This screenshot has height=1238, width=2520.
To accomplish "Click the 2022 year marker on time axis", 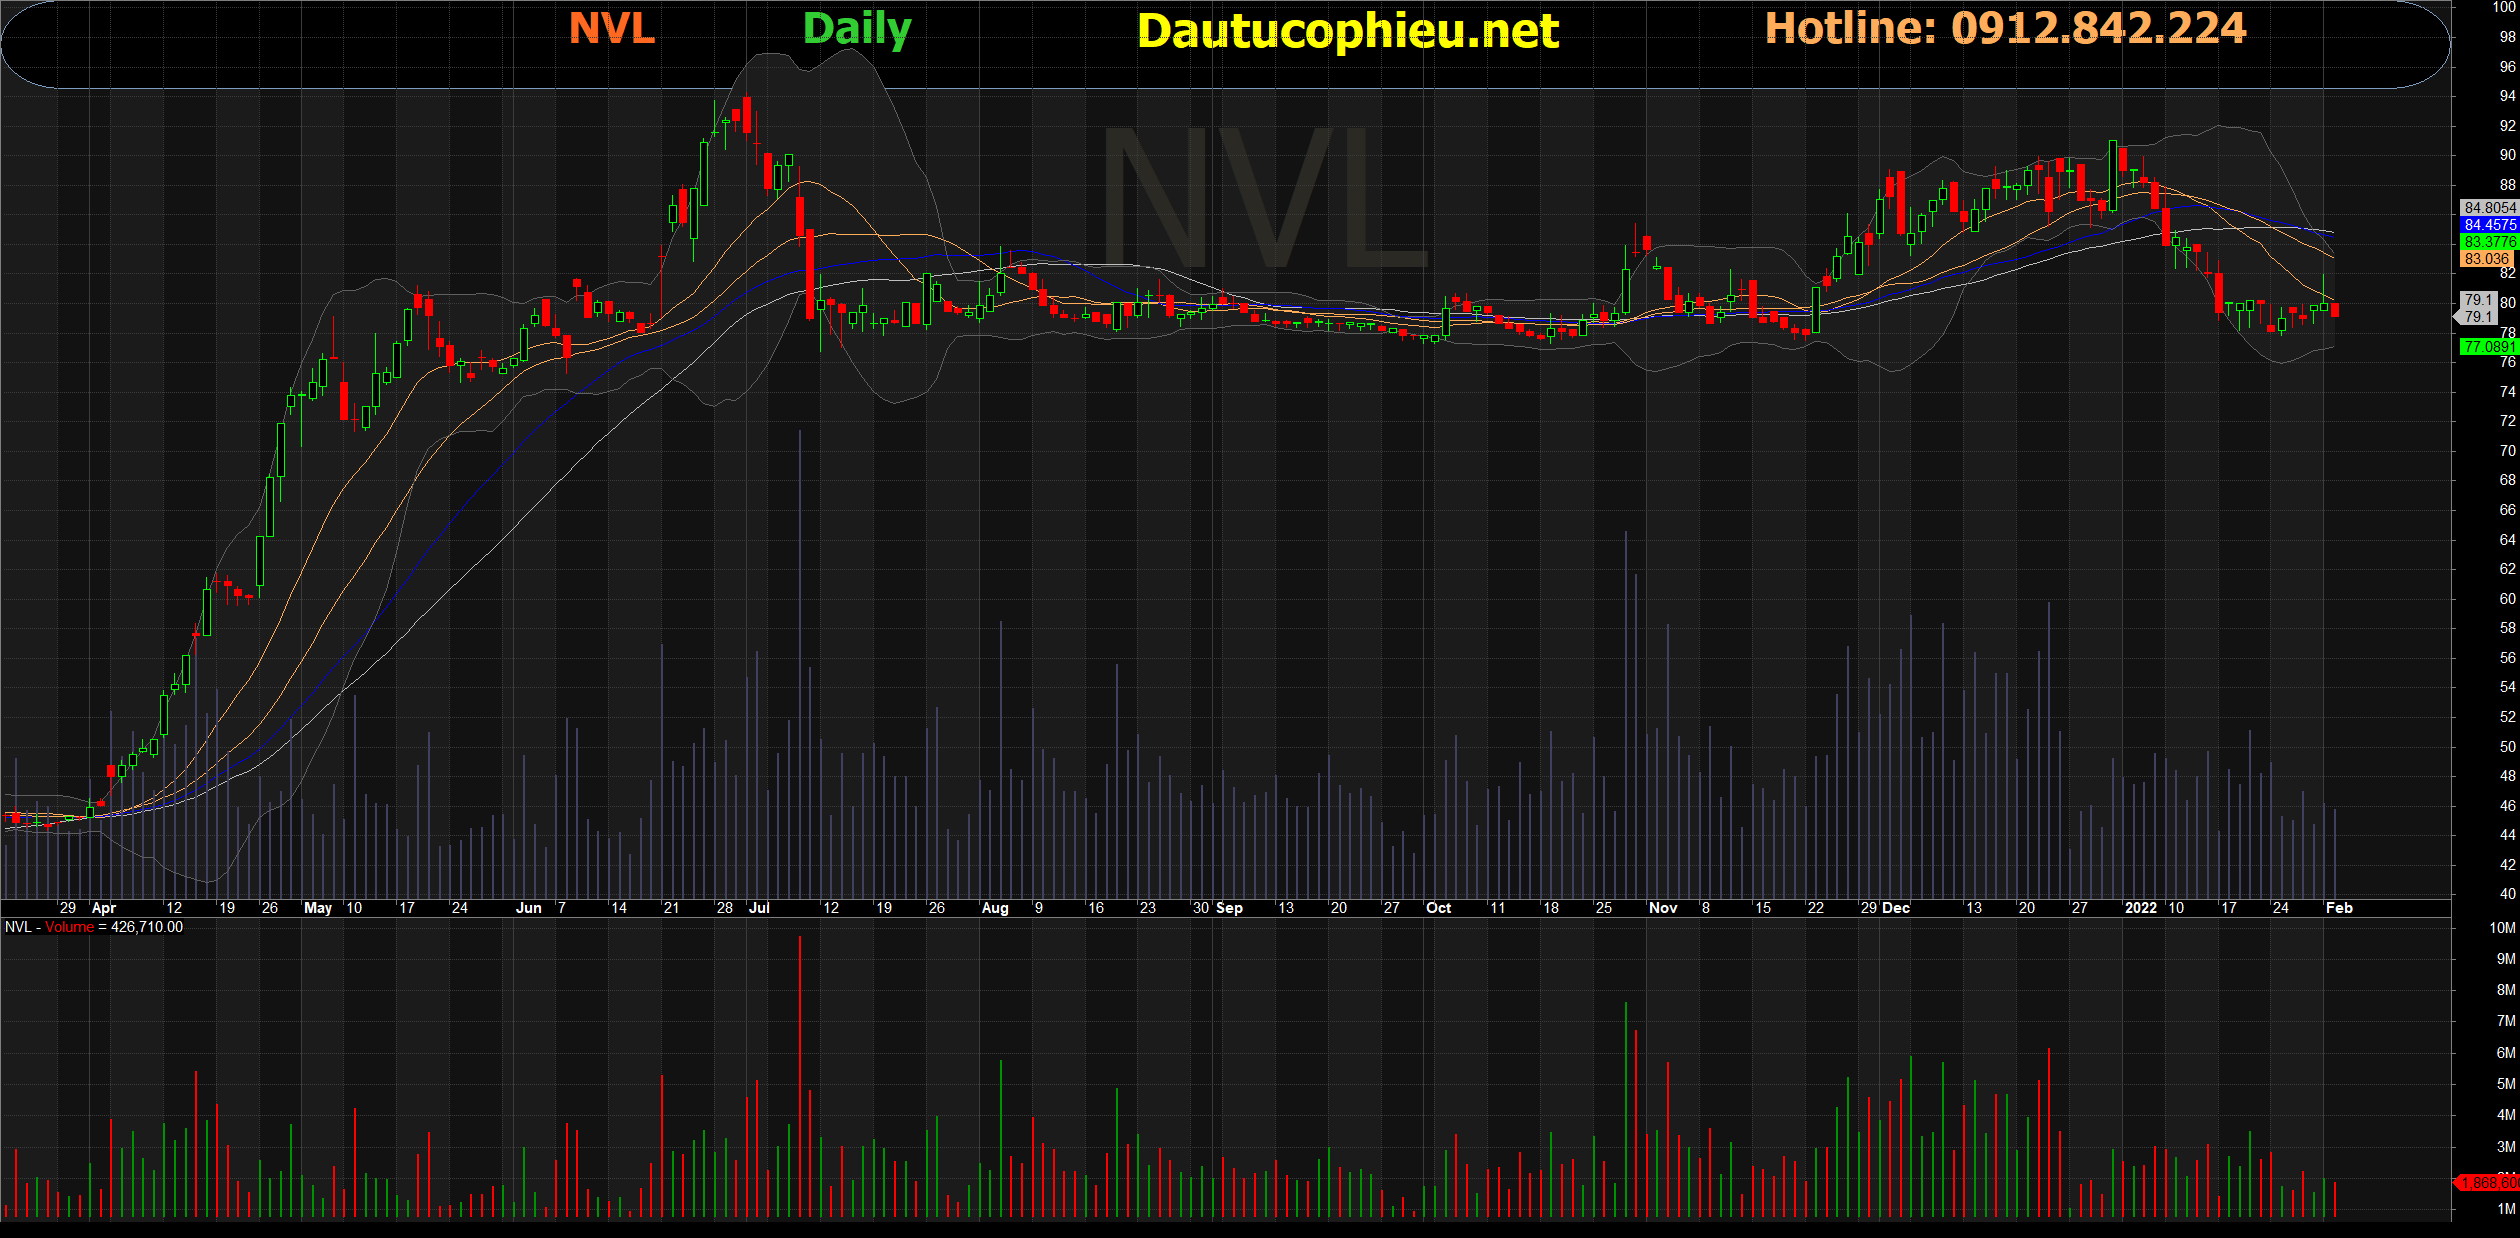I will pos(2140,908).
